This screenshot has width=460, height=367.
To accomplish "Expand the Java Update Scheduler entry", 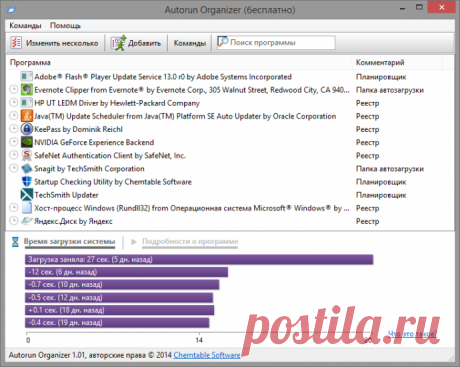I will point(14,115).
